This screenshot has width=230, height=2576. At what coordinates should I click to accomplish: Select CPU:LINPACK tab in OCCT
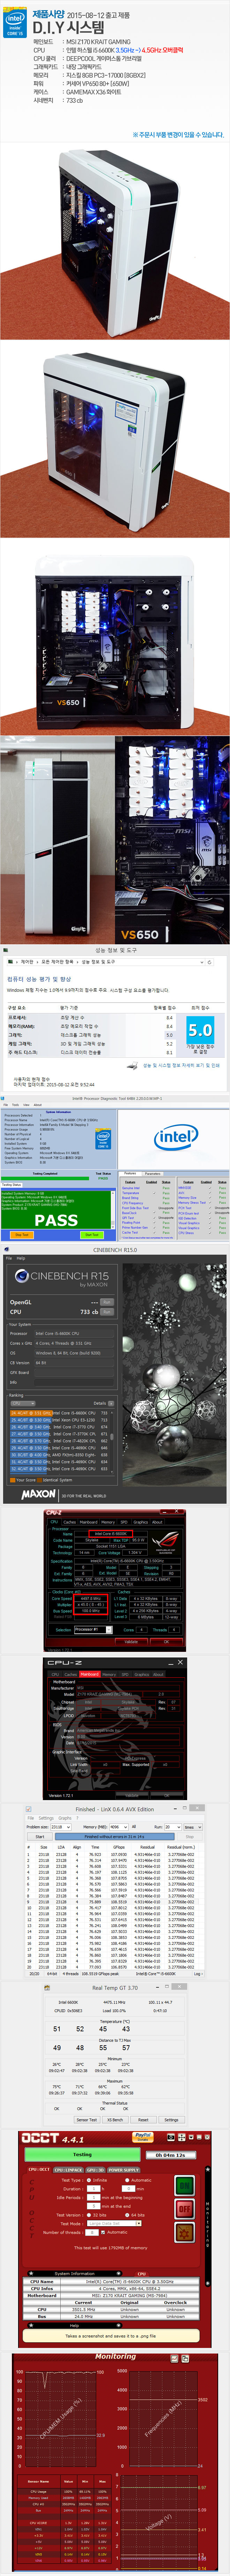68,2170
